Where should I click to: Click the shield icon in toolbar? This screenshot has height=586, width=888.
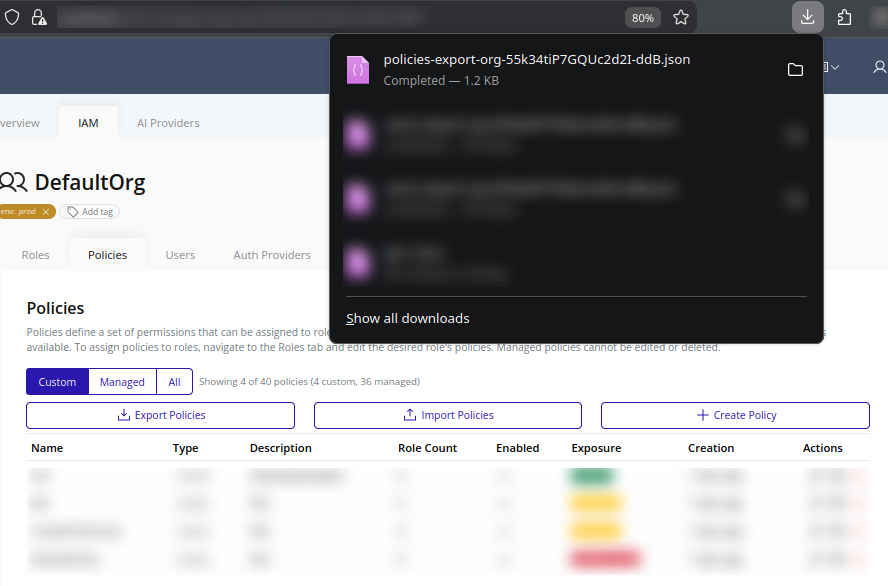pos(10,17)
